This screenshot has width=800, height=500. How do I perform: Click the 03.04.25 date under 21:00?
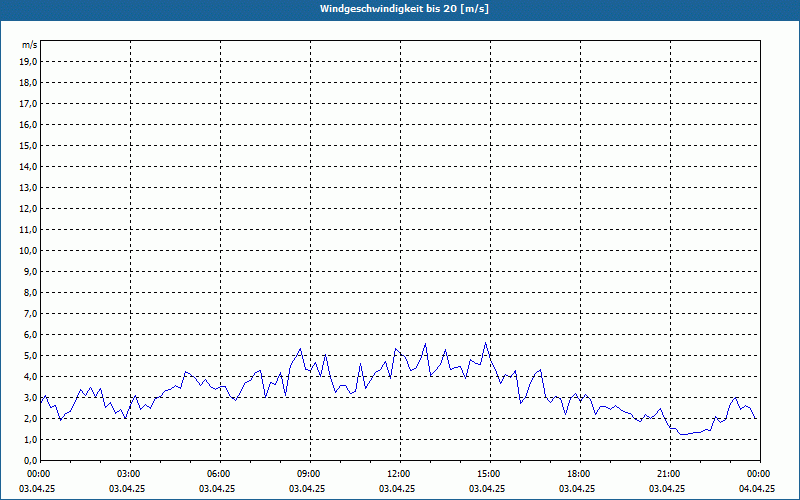coord(667,488)
